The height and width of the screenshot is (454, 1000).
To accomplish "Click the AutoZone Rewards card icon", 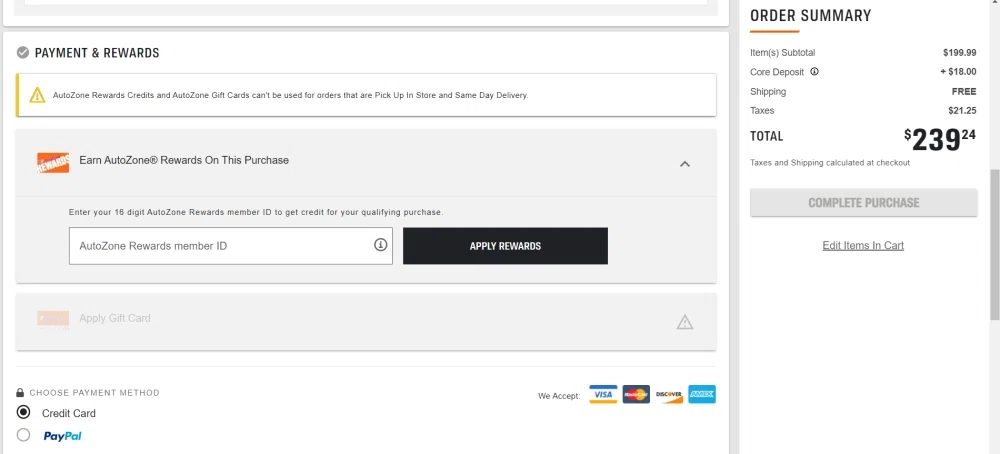I will tap(53, 163).
